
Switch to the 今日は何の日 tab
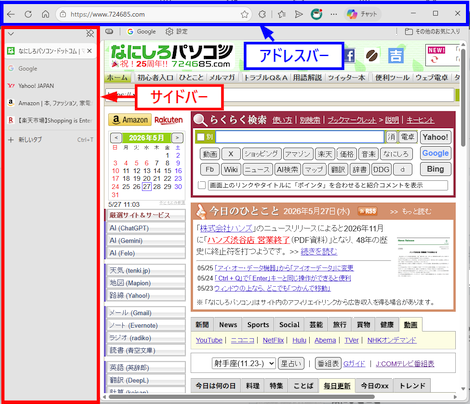216,386
